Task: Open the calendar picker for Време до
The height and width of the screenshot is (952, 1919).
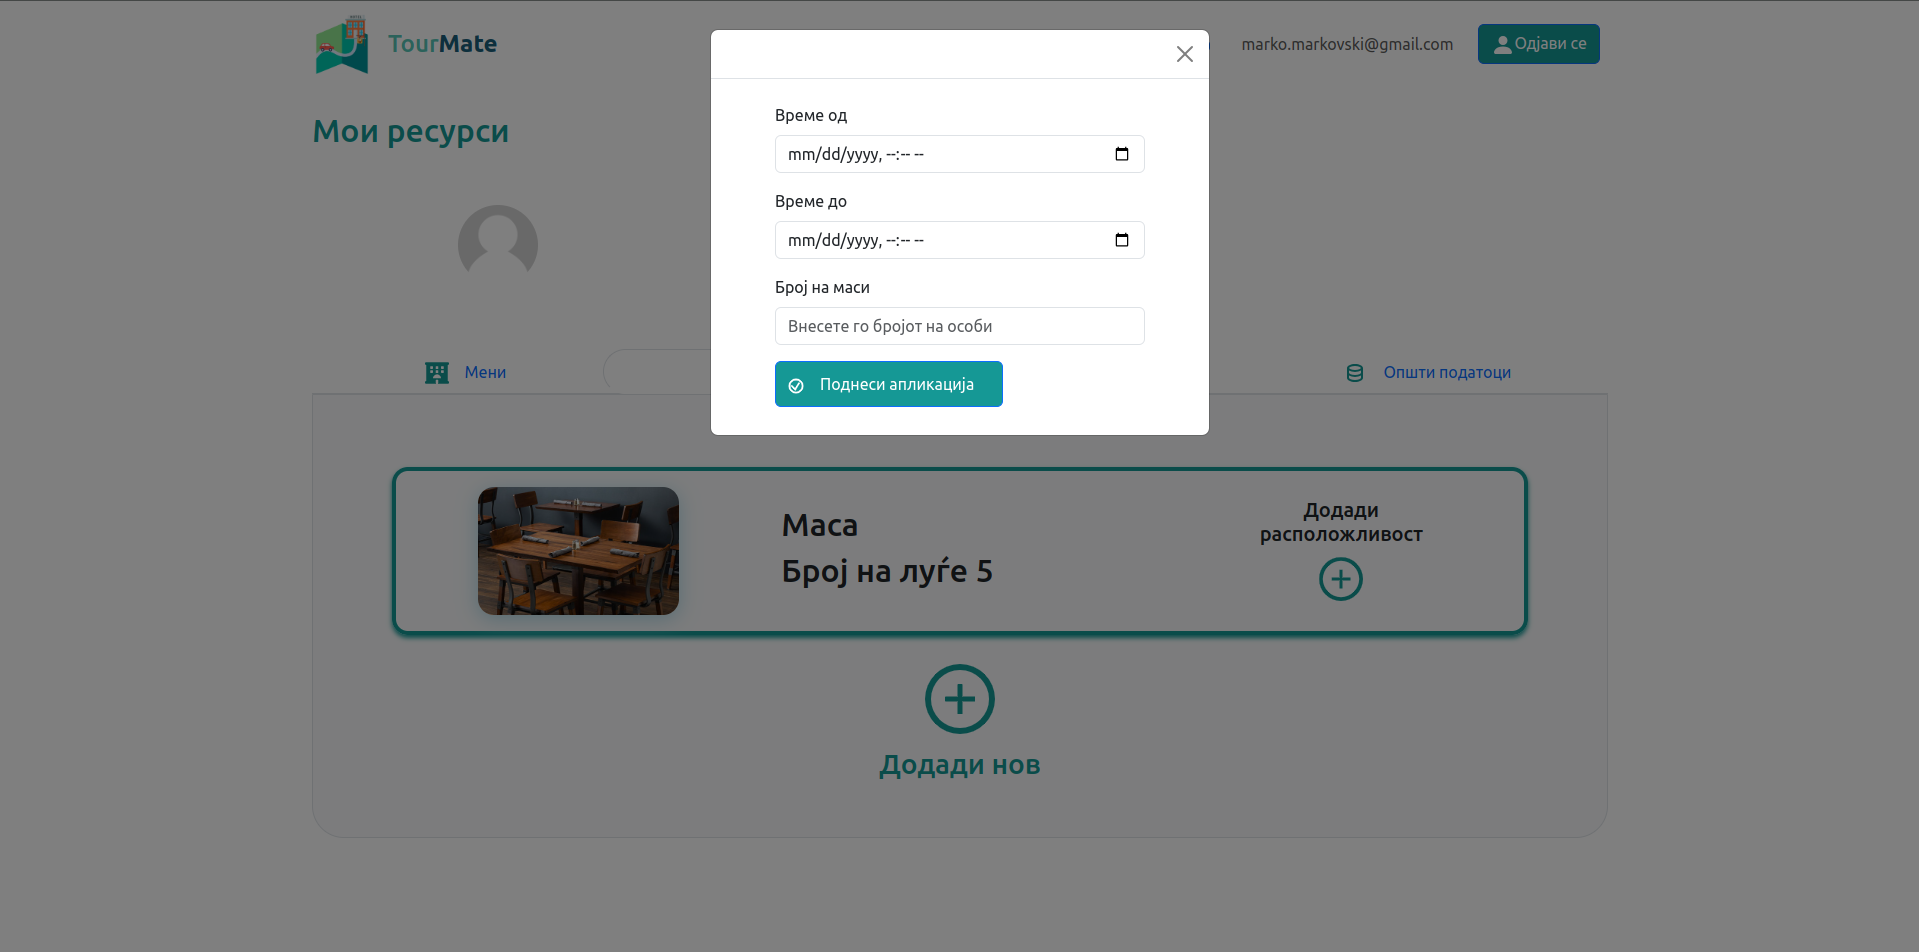Action: [x=1121, y=240]
